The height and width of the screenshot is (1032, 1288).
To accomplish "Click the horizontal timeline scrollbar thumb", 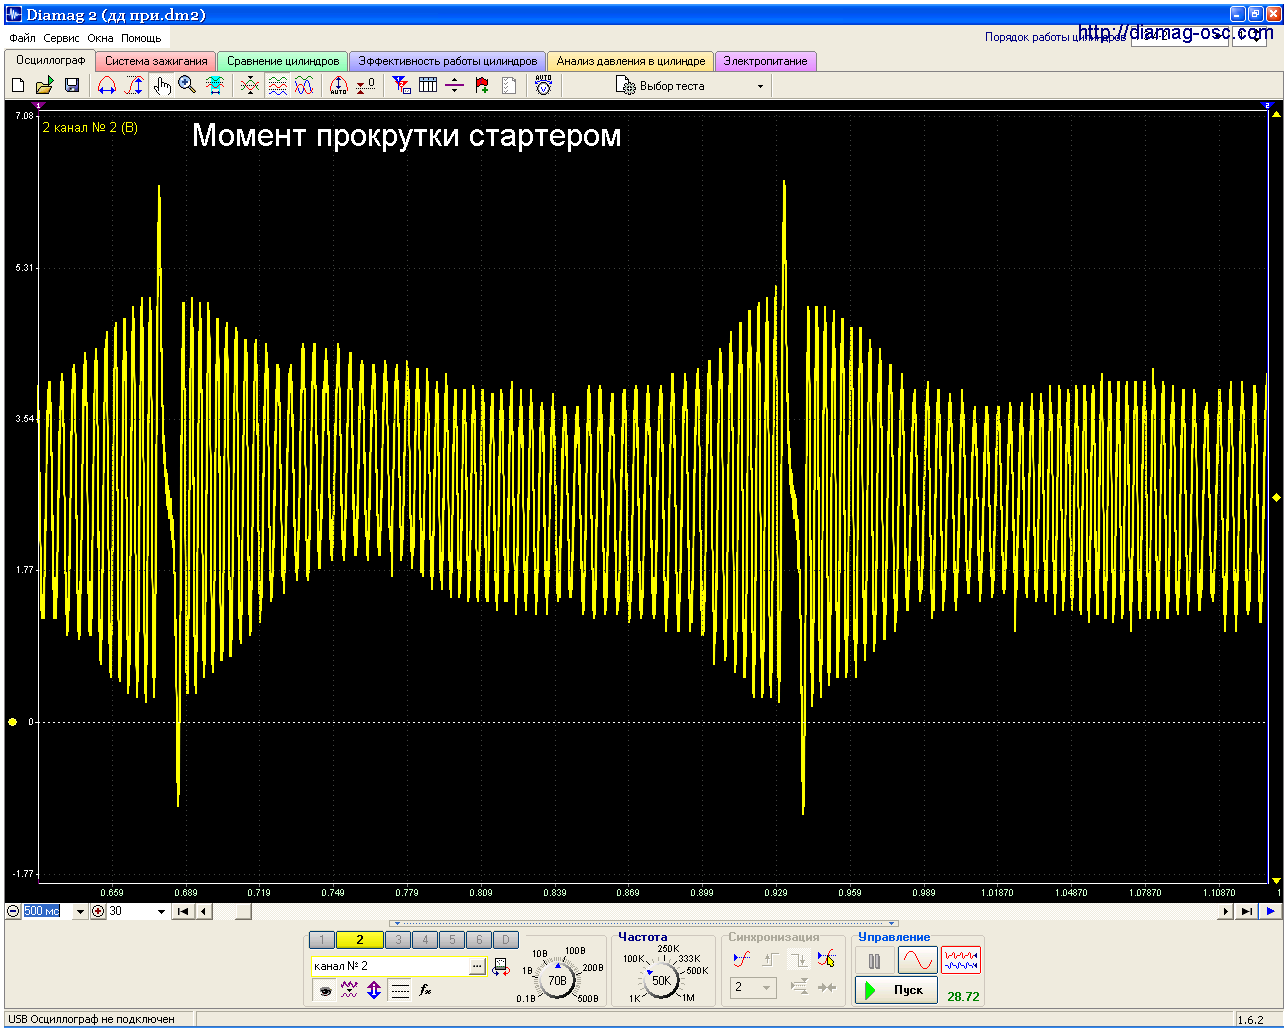I will point(242,911).
